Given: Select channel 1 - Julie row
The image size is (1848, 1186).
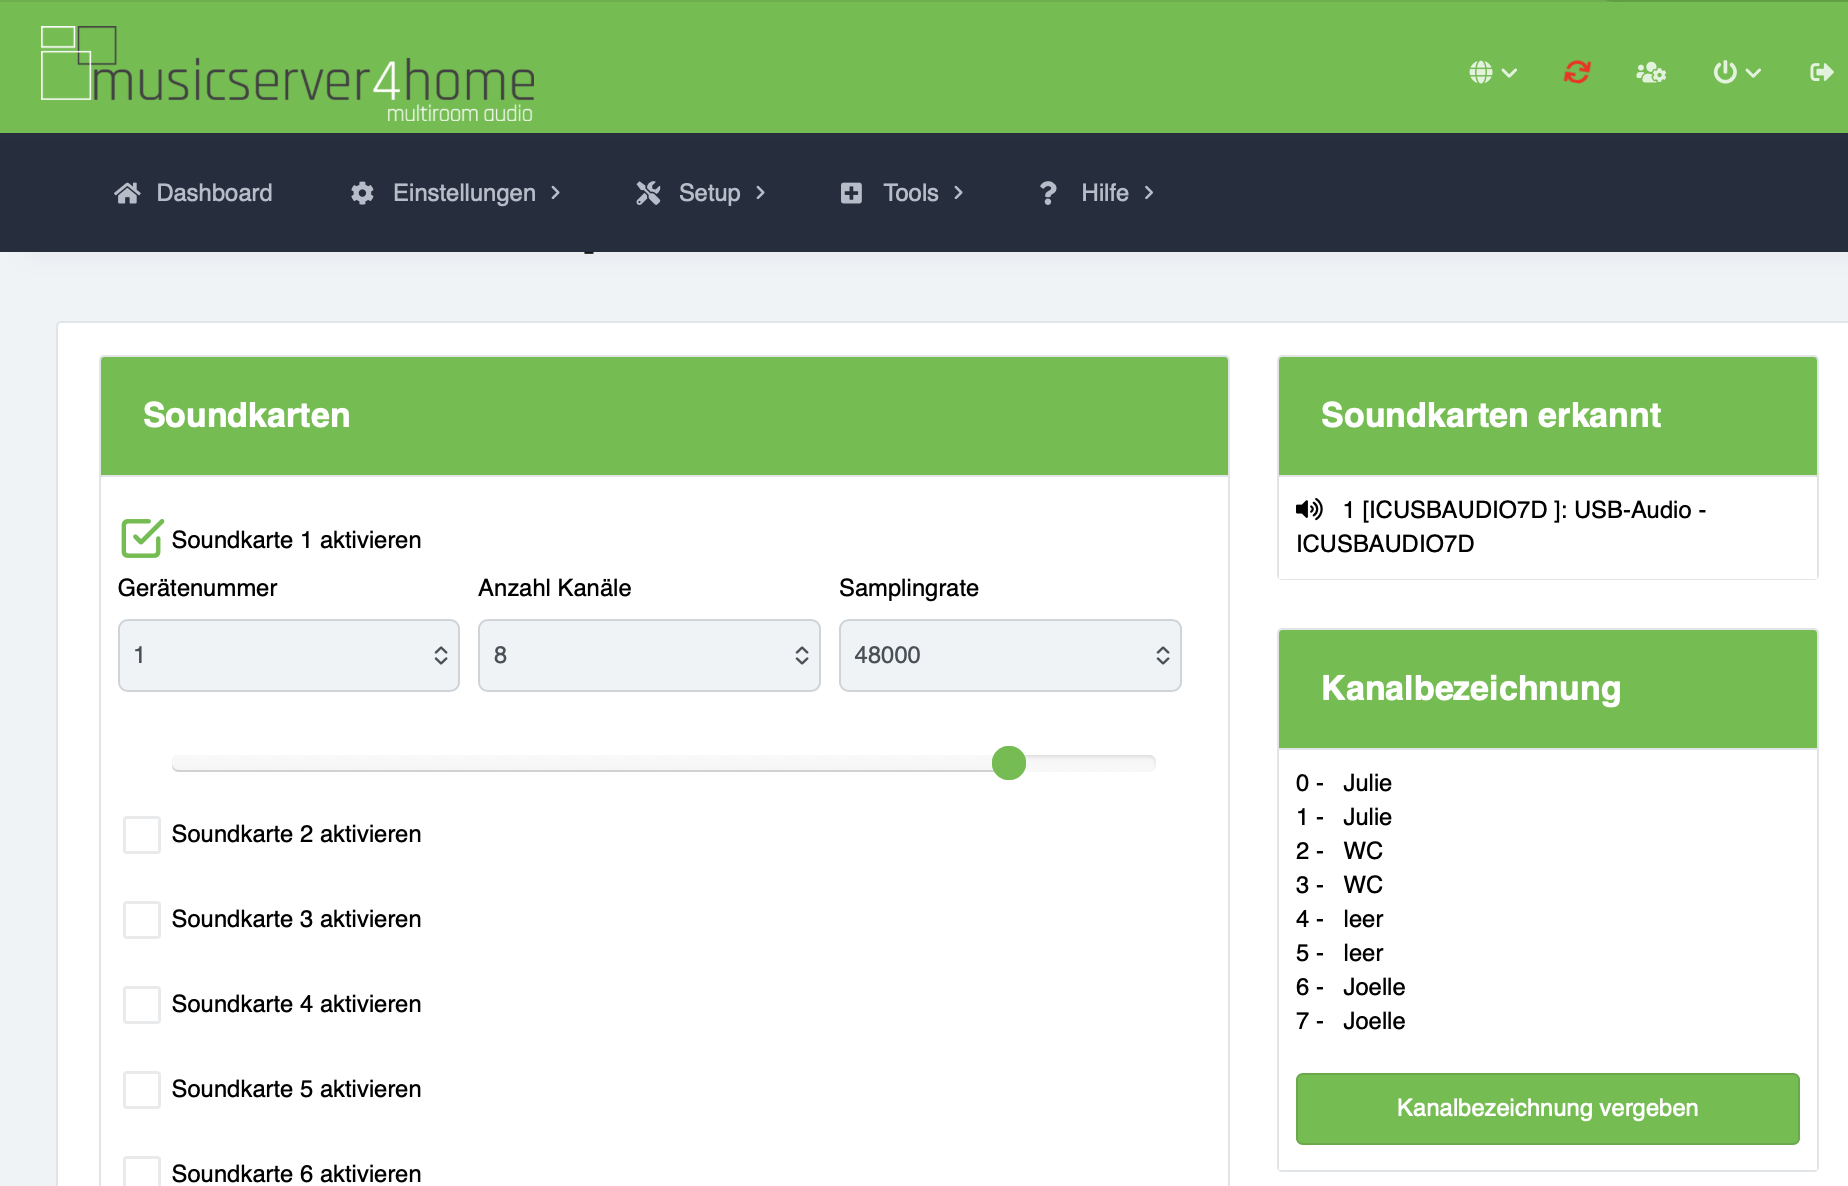Looking at the screenshot, I should click(x=1344, y=817).
